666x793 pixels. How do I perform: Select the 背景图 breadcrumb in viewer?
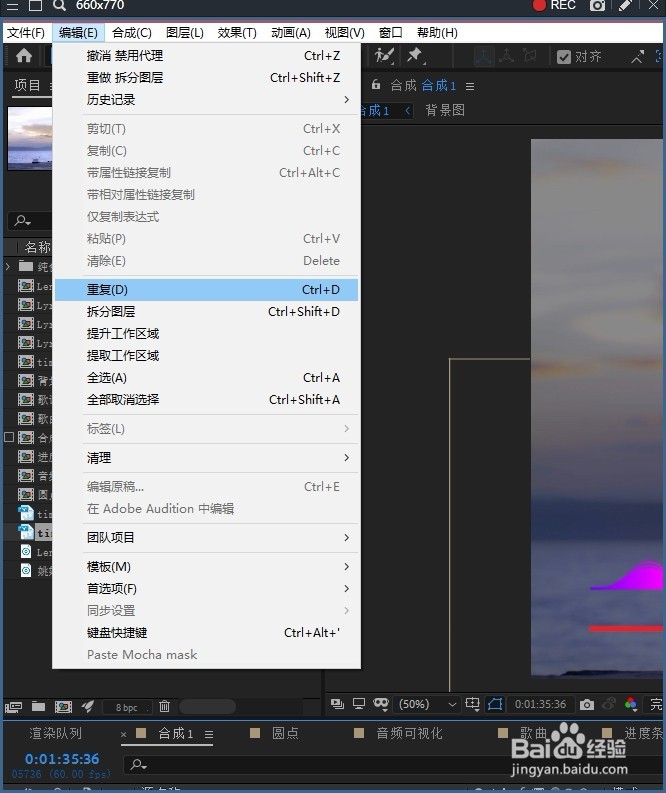click(x=445, y=110)
